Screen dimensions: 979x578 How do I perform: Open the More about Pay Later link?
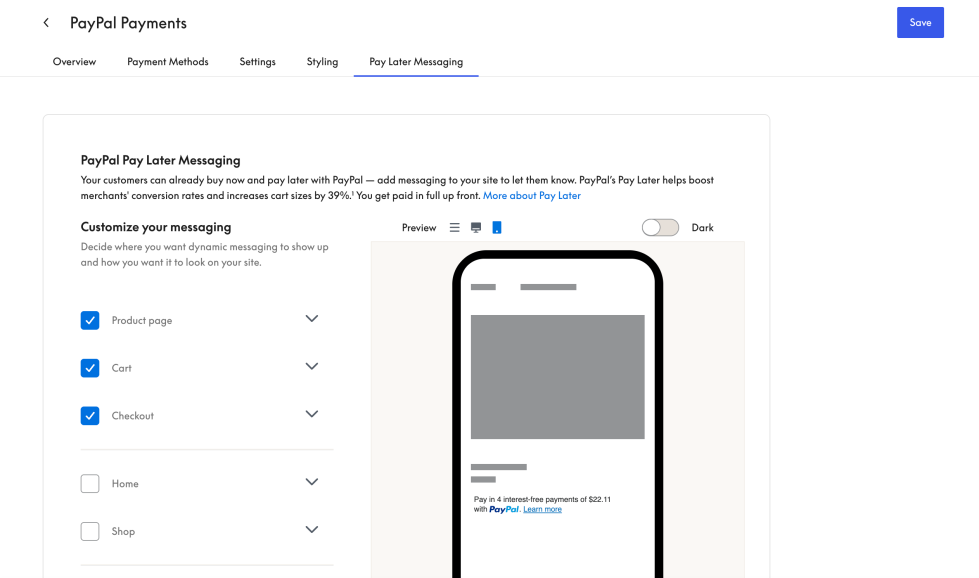click(x=532, y=195)
